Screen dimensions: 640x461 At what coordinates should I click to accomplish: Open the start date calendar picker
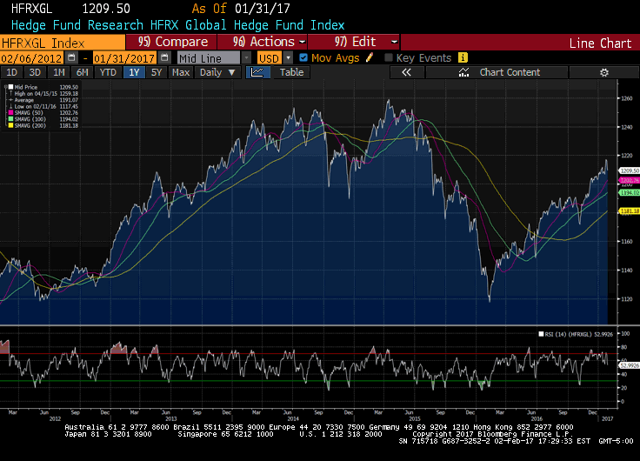point(71,58)
